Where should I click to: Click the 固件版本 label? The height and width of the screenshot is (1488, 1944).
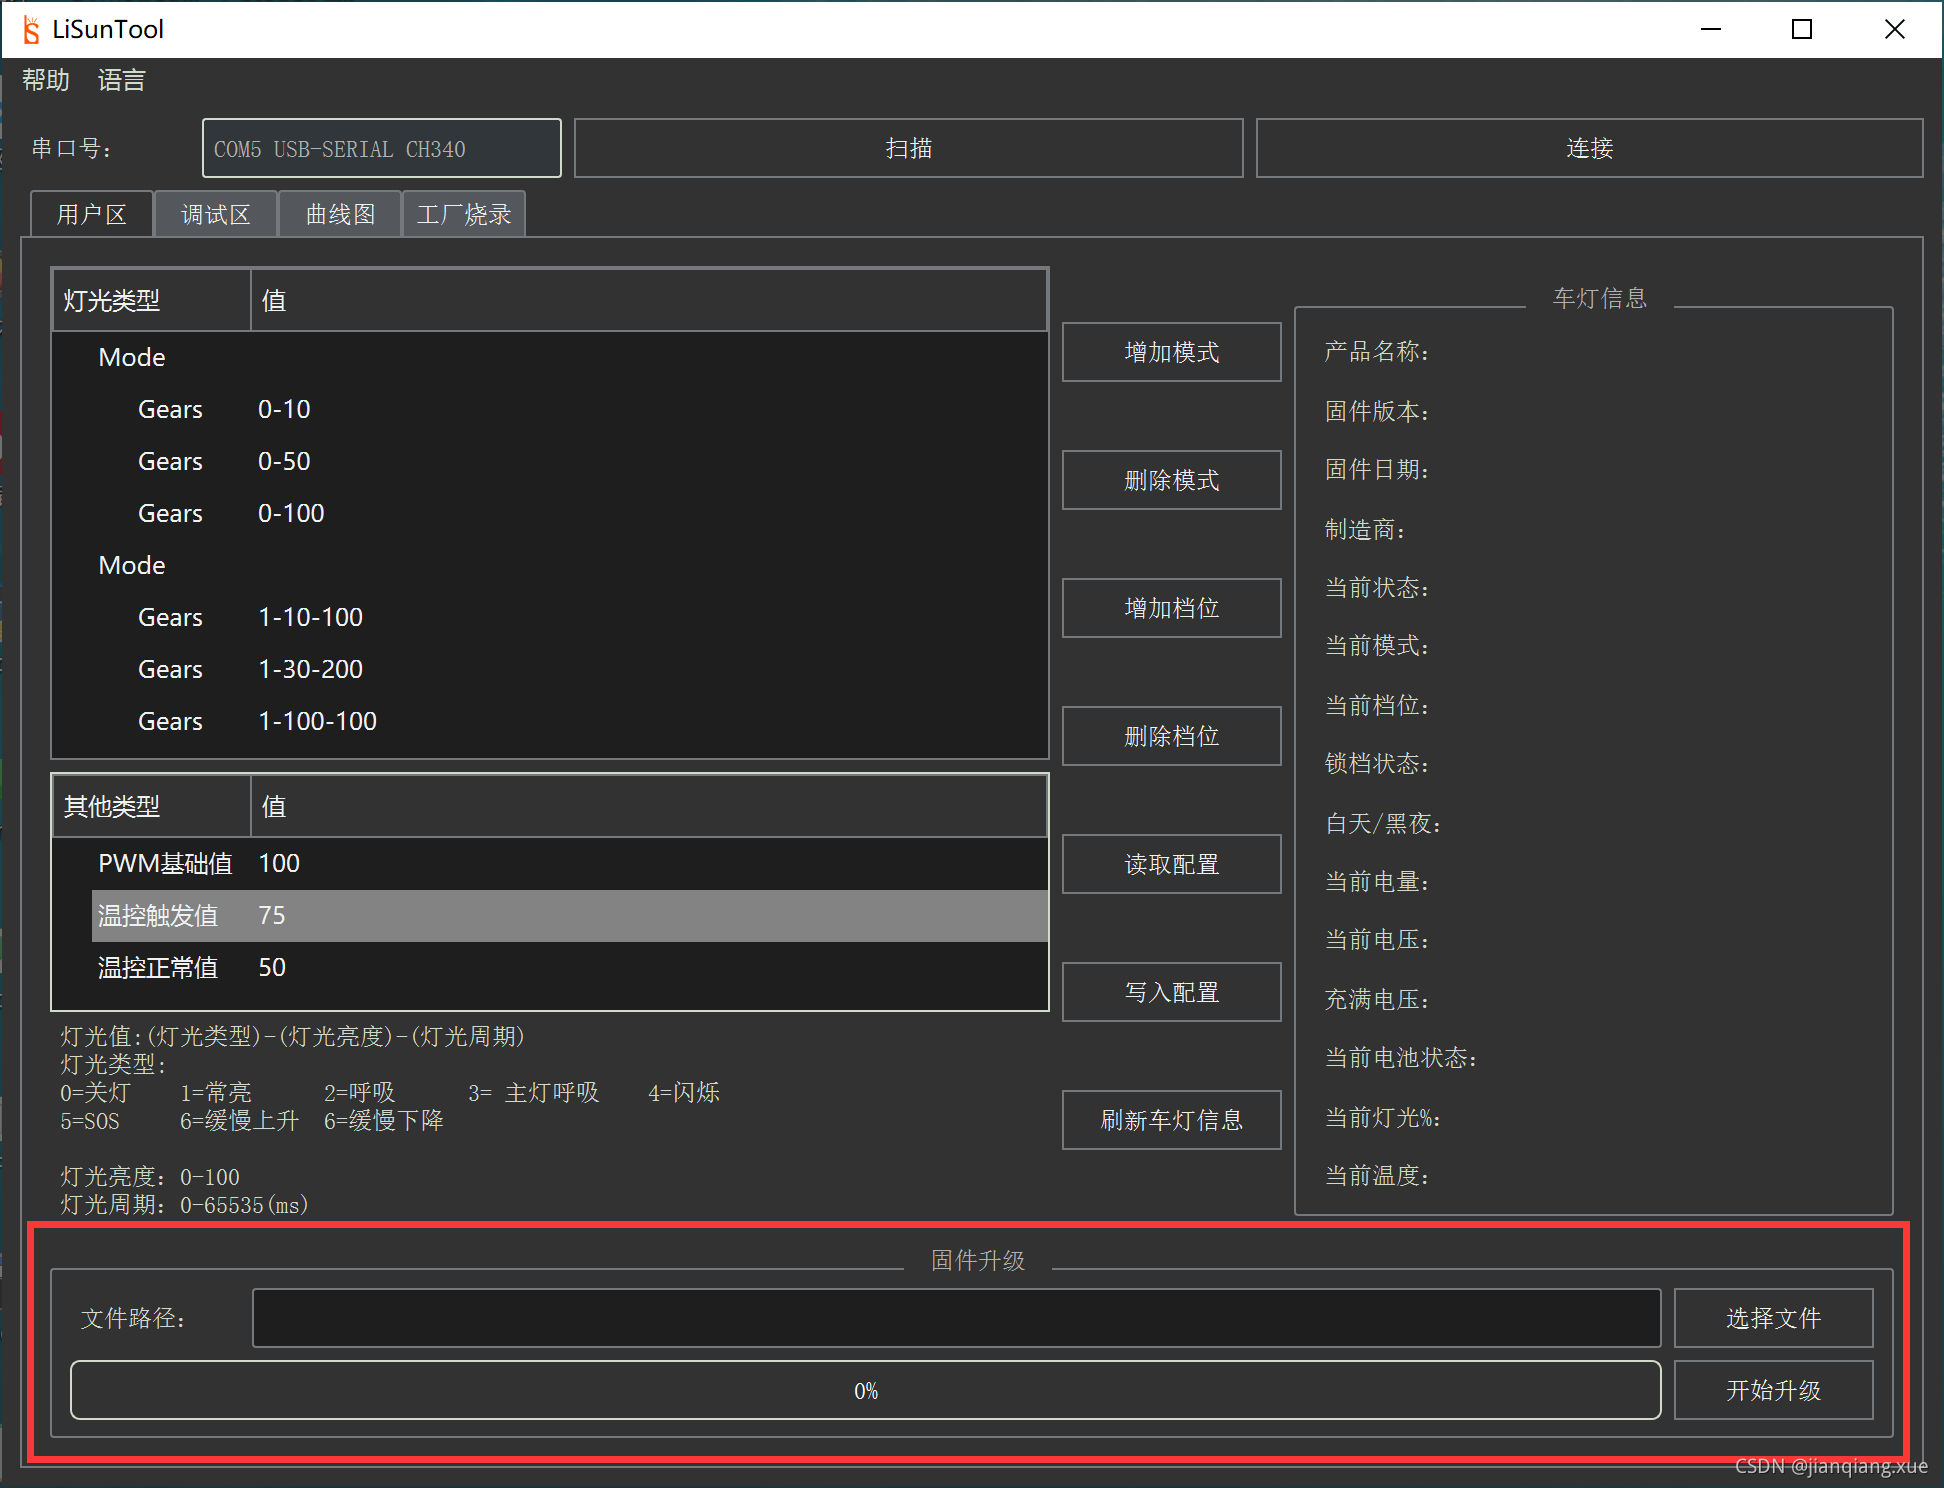[1376, 412]
